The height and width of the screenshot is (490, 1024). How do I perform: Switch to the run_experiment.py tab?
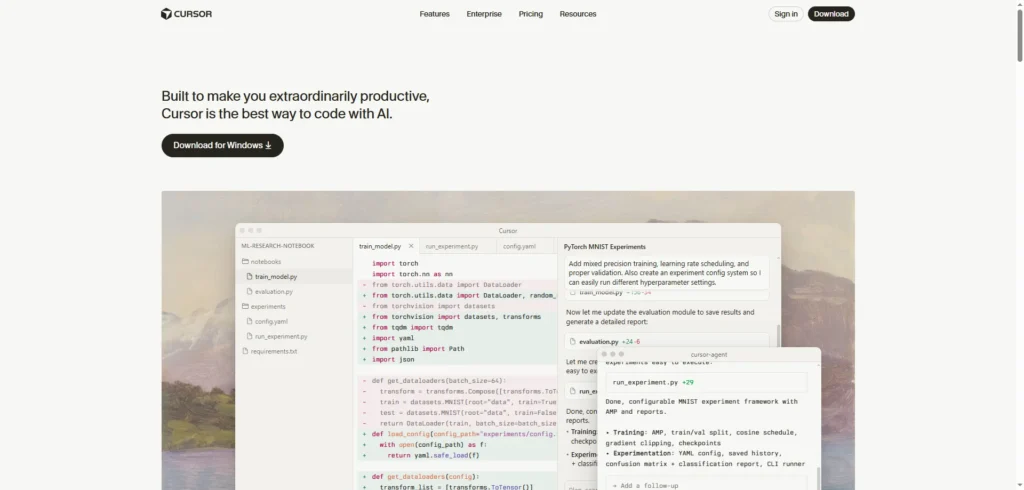tap(452, 246)
